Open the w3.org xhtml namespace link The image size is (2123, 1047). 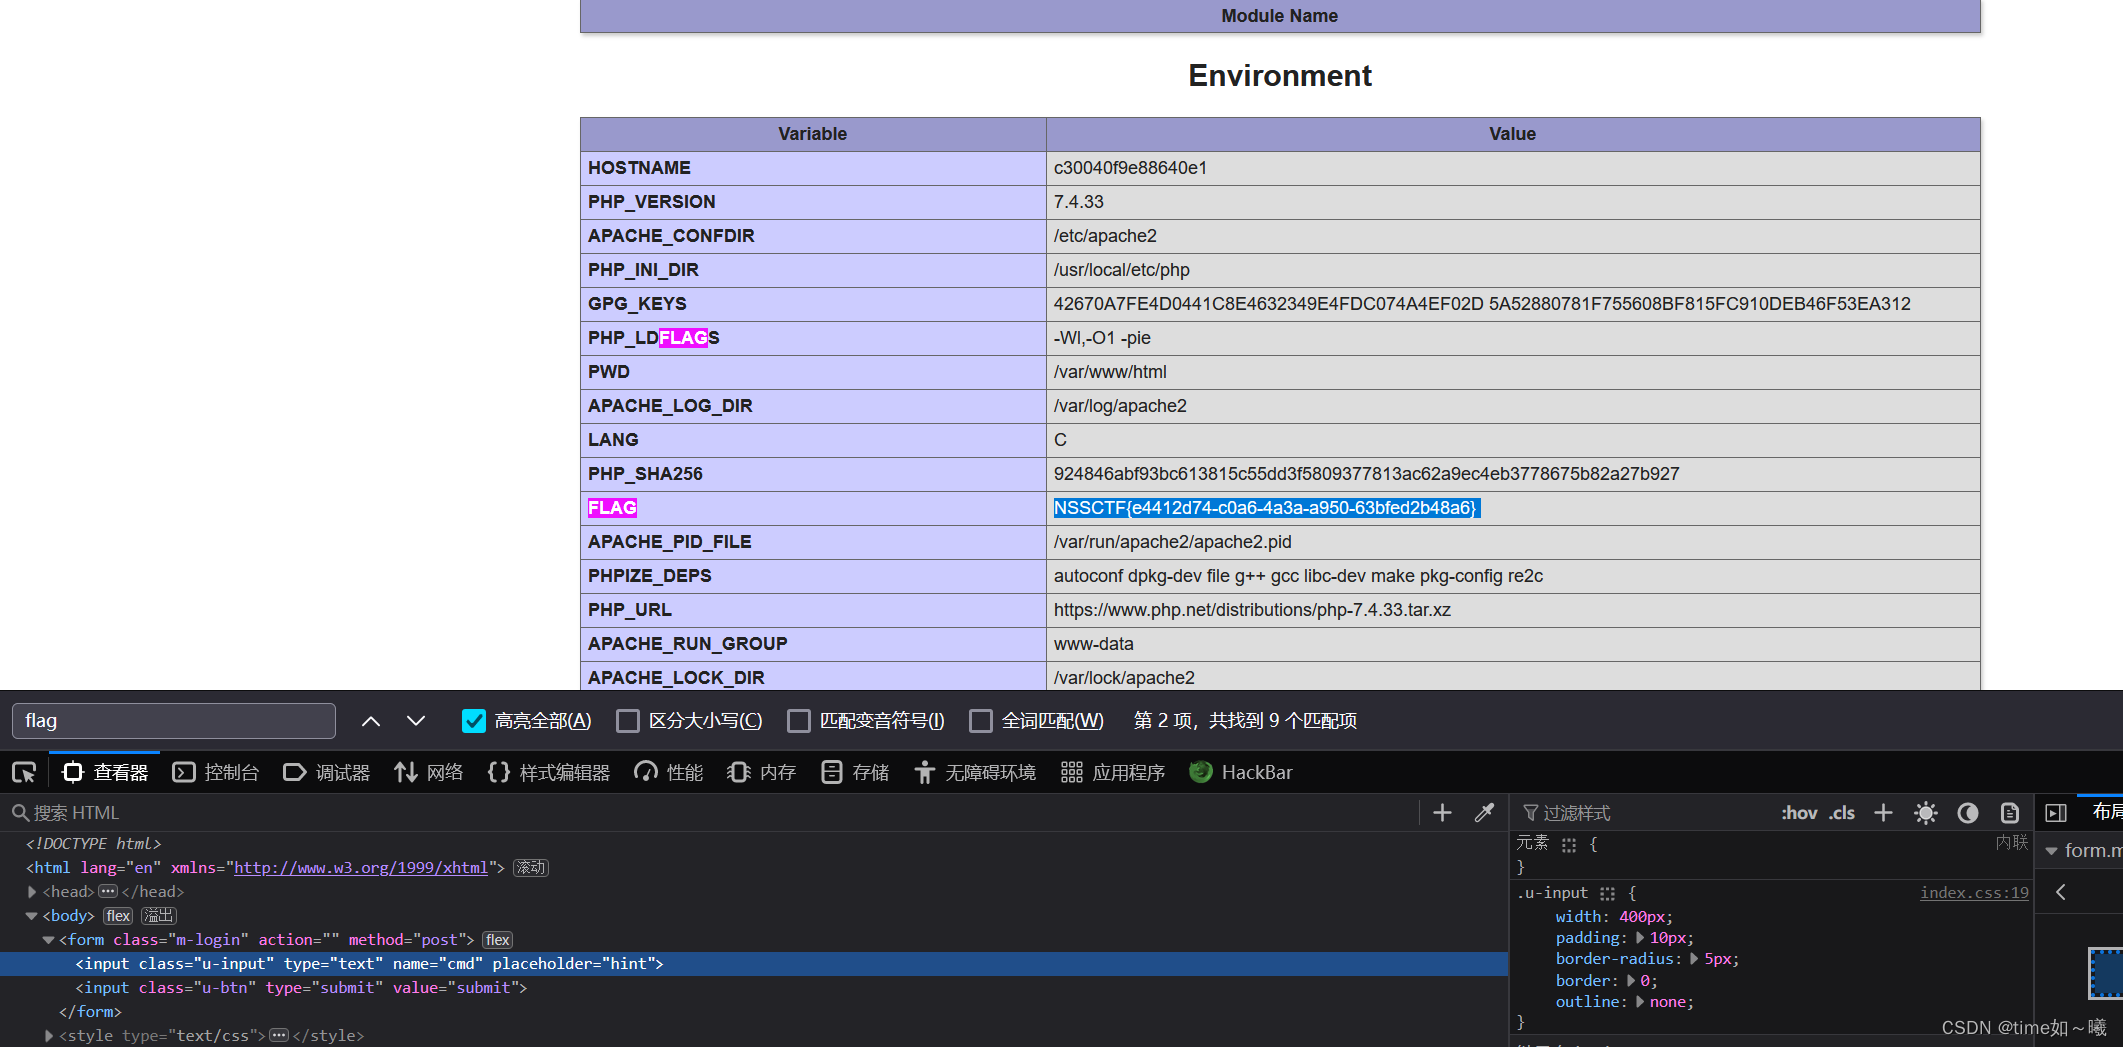[x=361, y=868]
